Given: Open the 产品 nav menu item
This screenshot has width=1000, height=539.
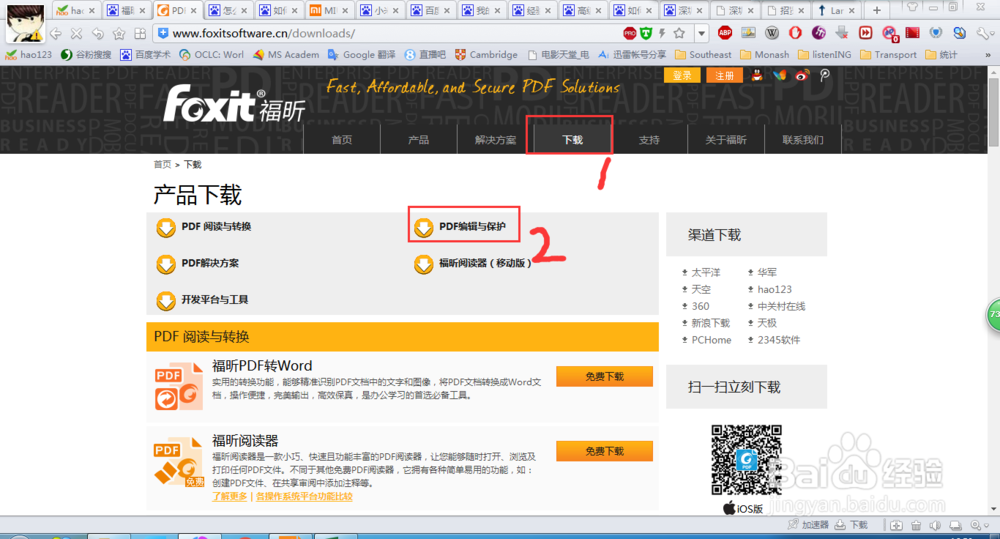Looking at the screenshot, I should pyautogui.click(x=418, y=140).
